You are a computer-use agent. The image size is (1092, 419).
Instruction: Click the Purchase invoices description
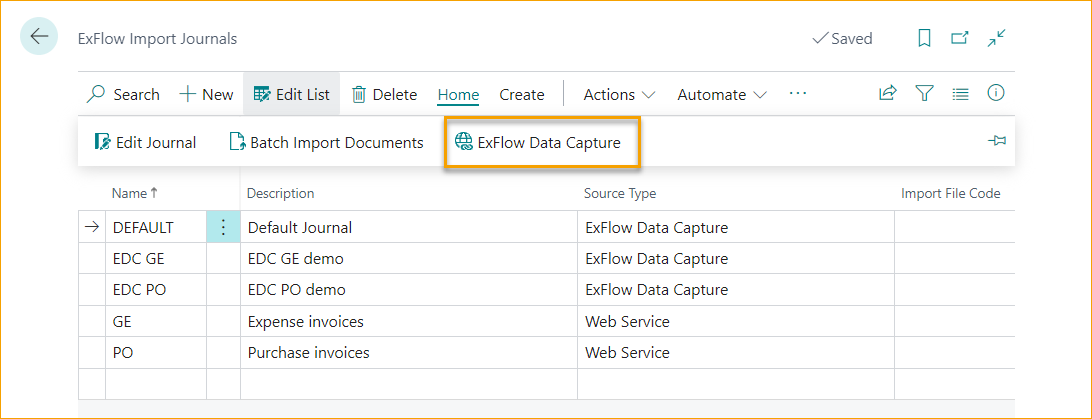409,353
